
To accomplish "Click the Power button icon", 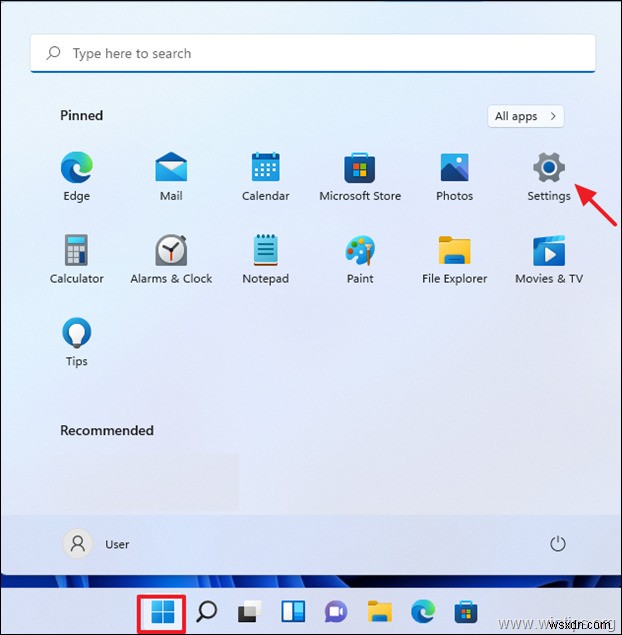I will pyautogui.click(x=558, y=544).
